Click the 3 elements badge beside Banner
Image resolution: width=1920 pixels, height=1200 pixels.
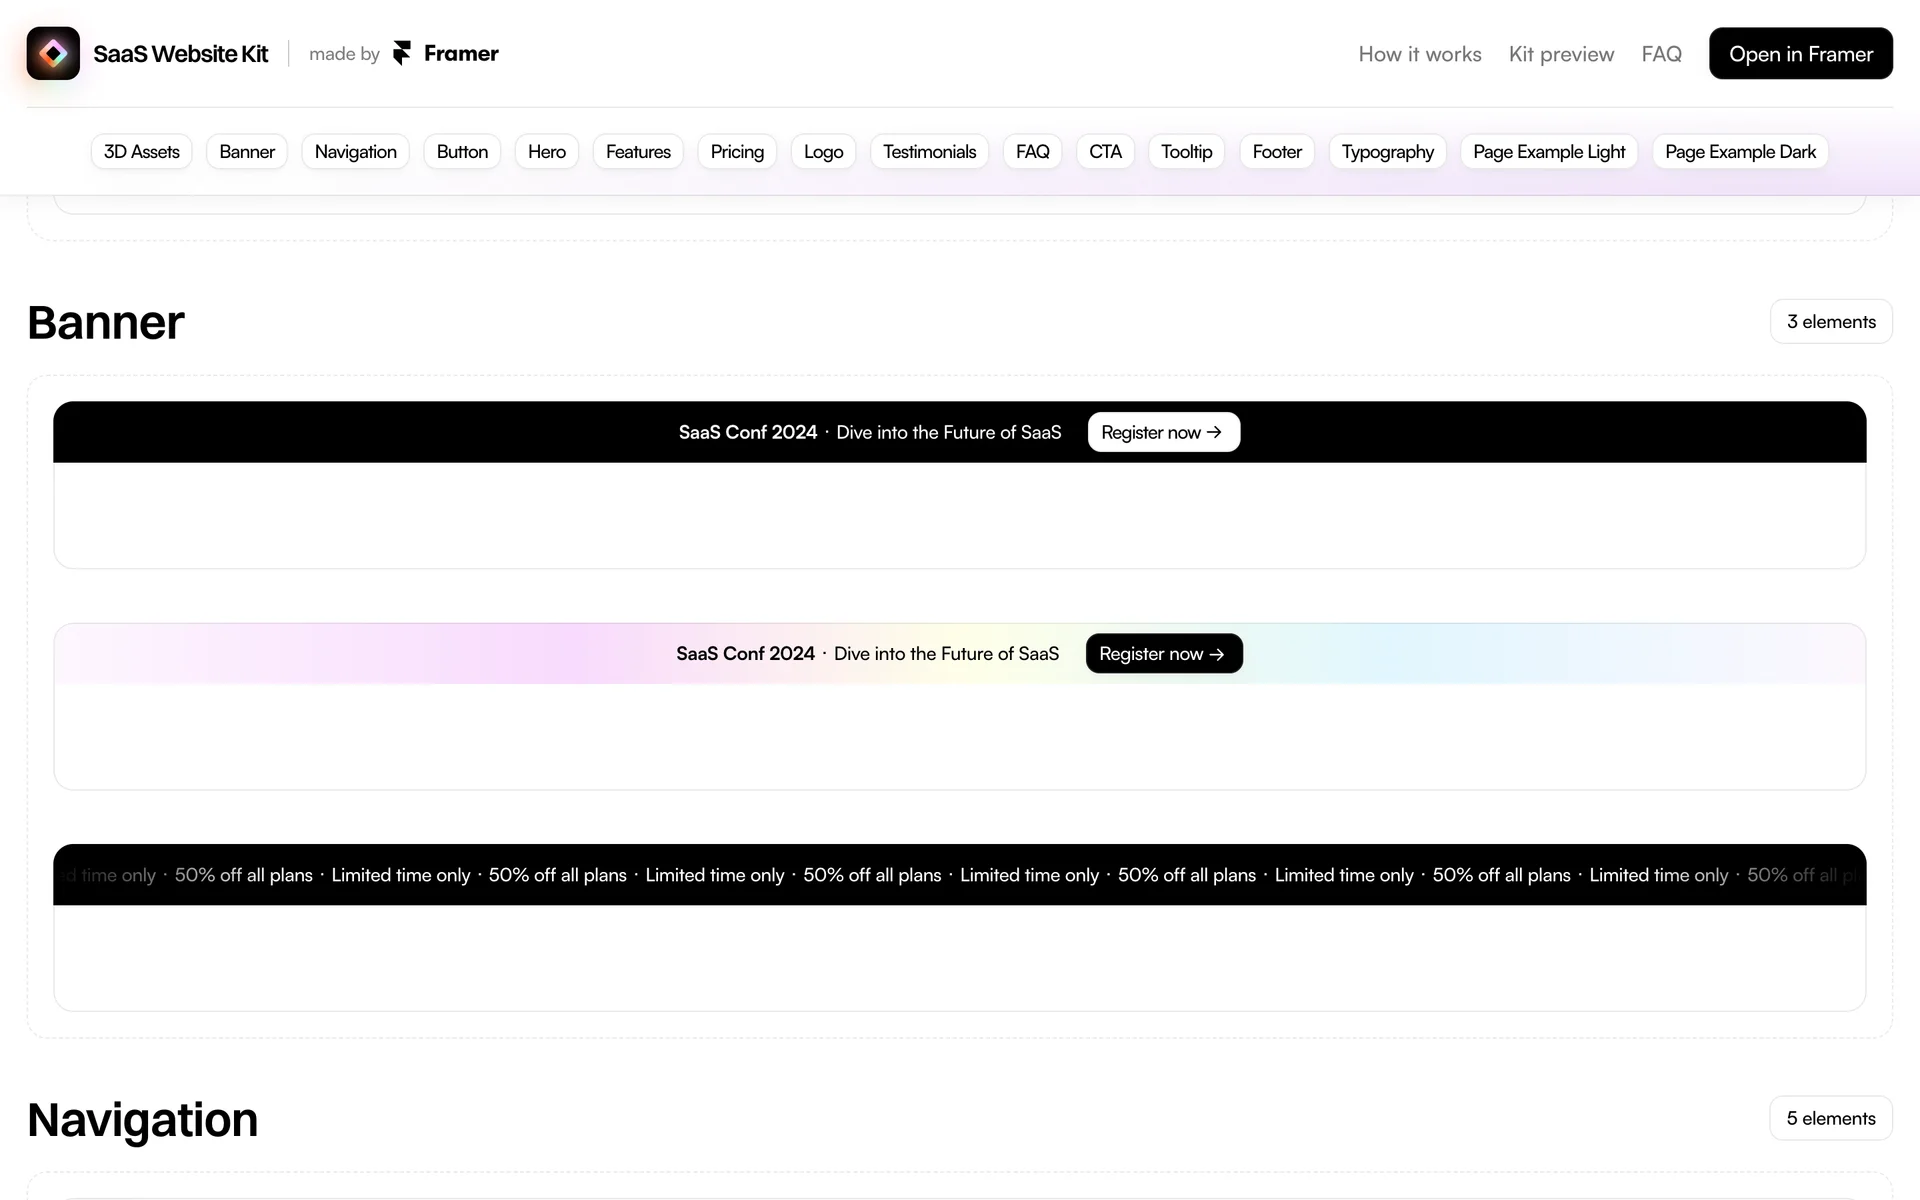coord(1830,322)
